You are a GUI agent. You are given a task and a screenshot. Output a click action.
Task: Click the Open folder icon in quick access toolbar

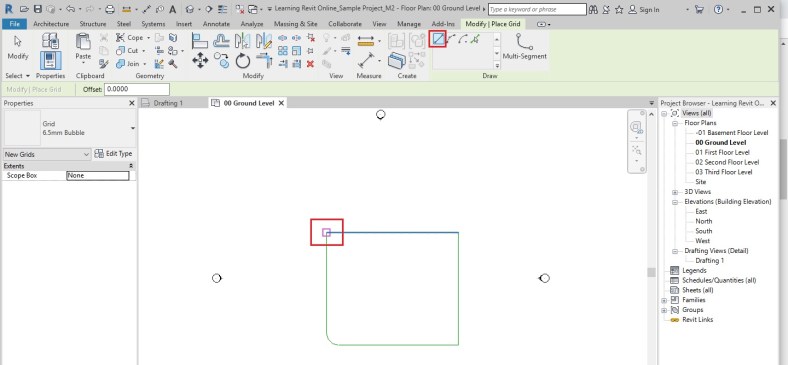[x=24, y=9]
